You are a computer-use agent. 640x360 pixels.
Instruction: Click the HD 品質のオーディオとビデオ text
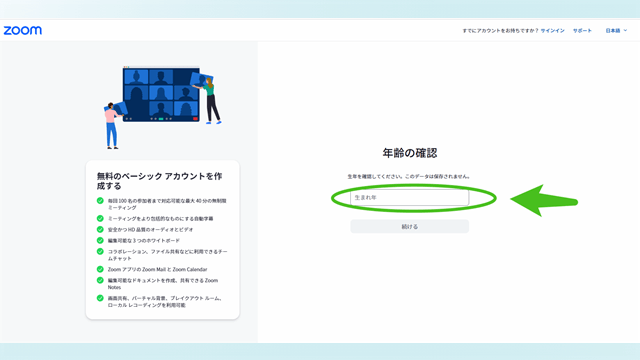pos(150,230)
